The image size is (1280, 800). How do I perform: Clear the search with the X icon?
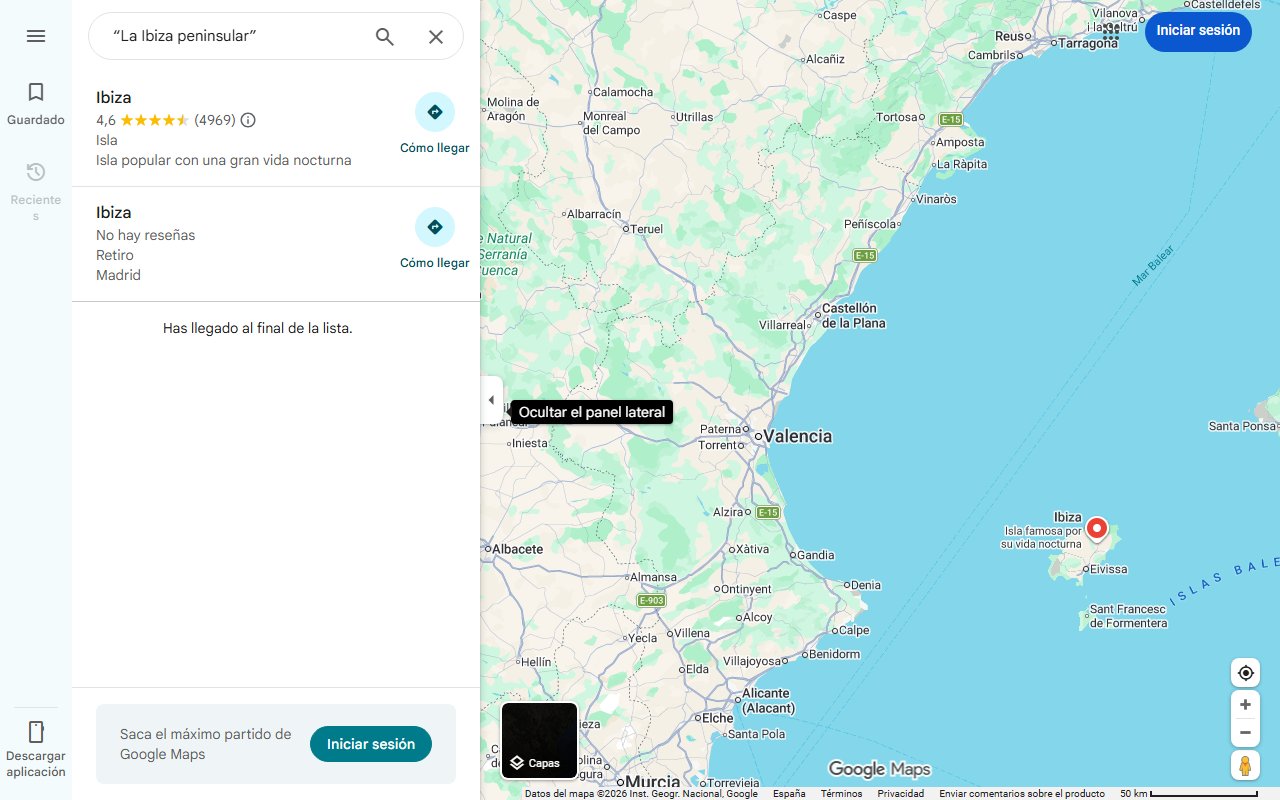pos(436,37)
